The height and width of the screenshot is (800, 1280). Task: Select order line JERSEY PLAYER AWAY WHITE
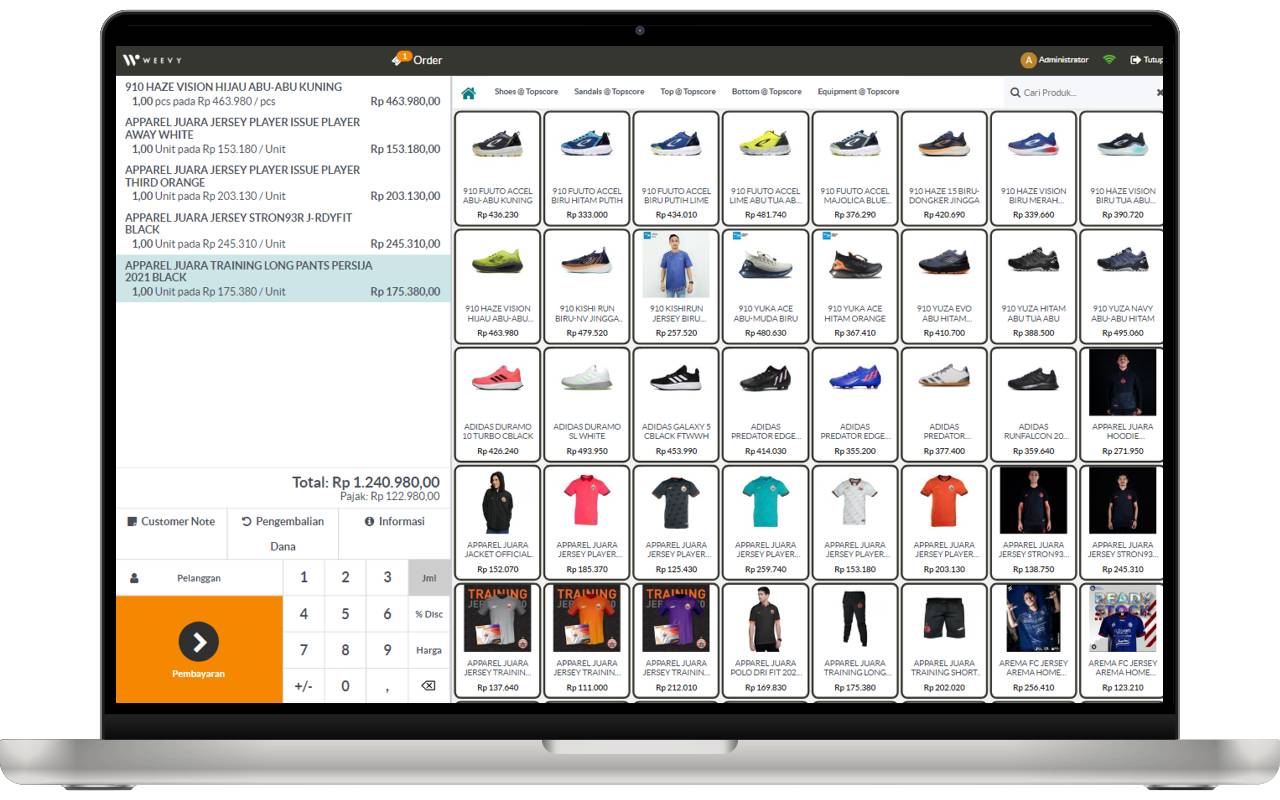283,135
